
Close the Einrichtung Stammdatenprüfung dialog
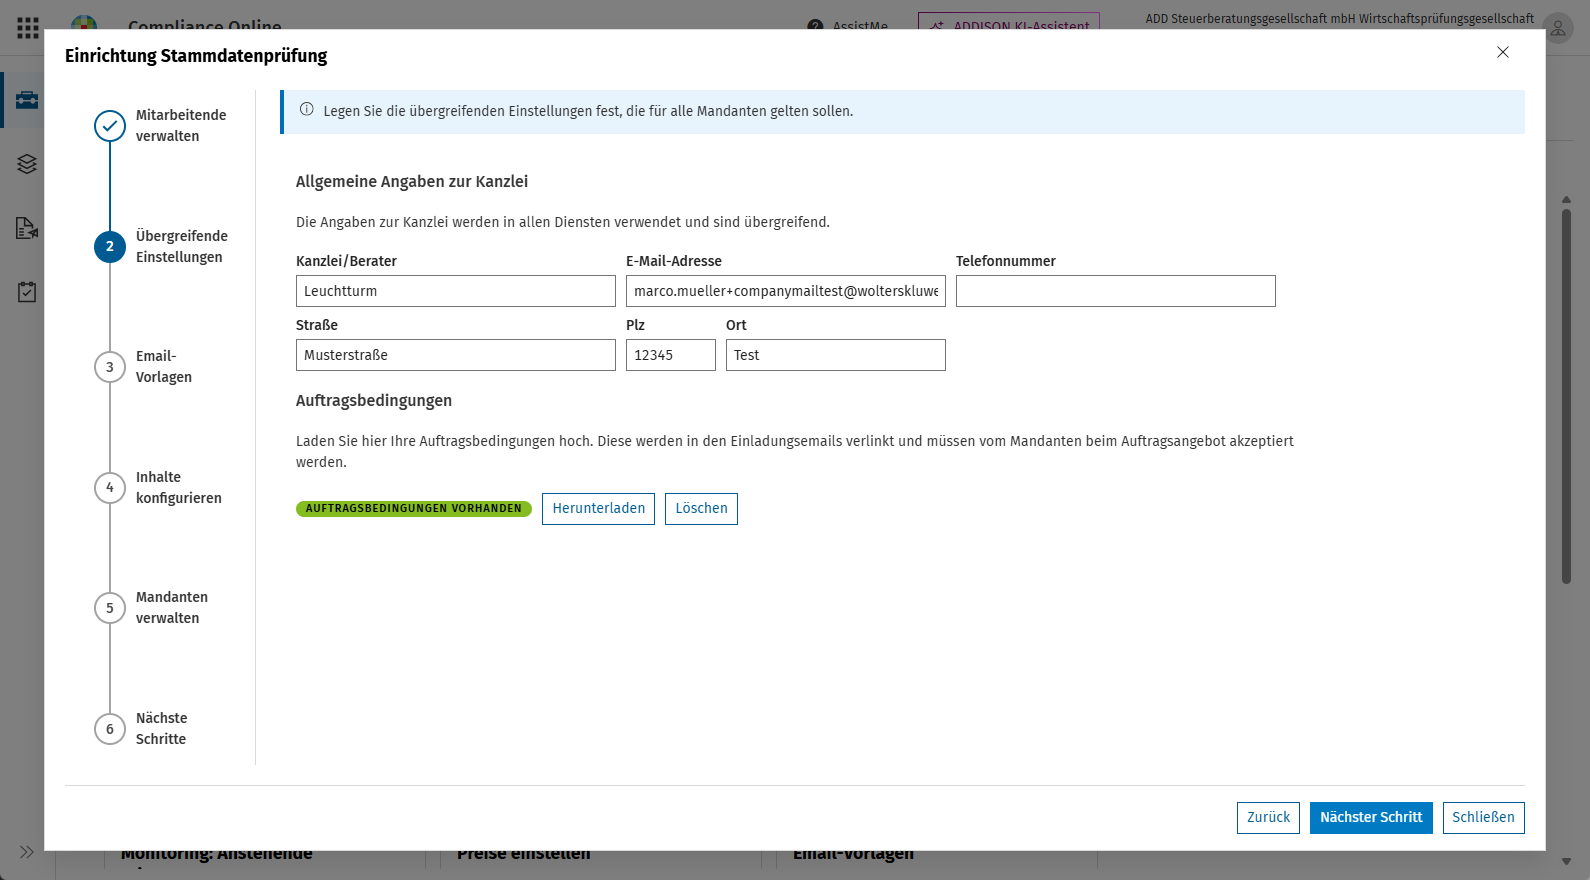pyautogui.click(x=1503, y=52)
